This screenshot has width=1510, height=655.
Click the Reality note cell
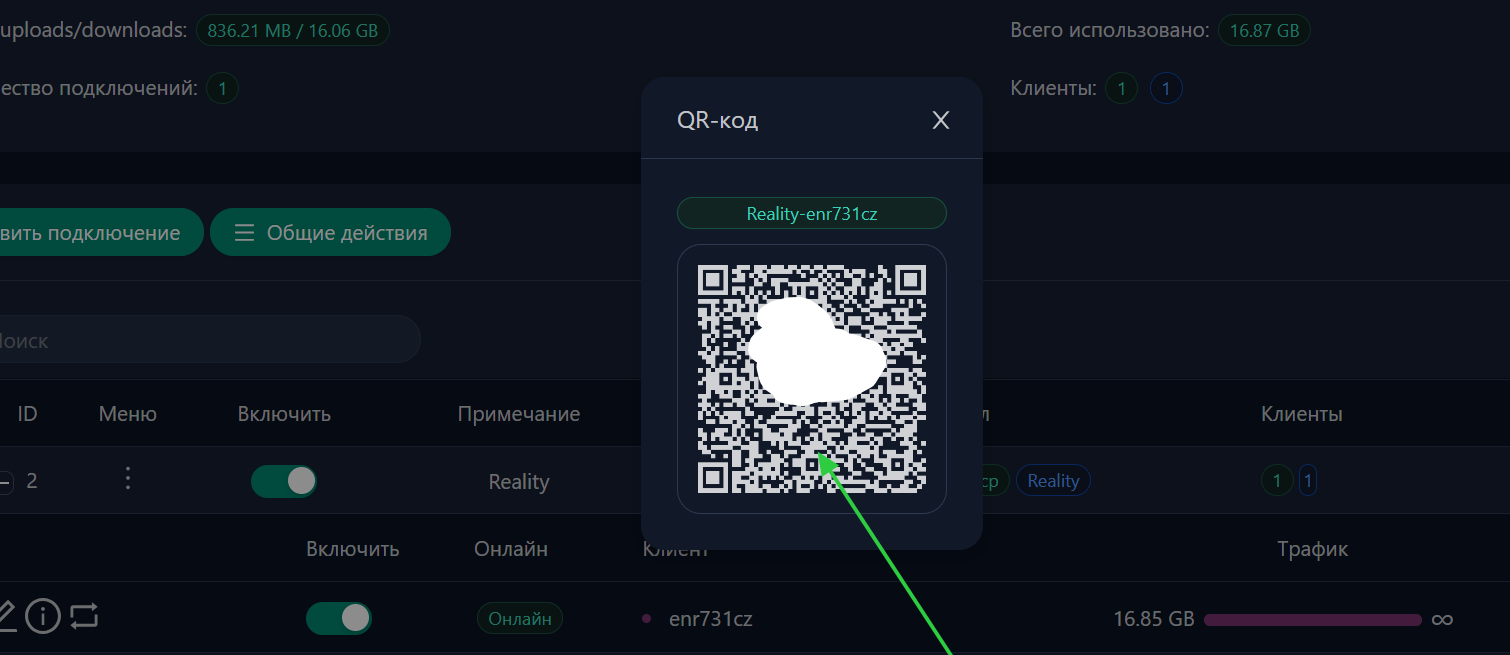[x=519, y=482]
